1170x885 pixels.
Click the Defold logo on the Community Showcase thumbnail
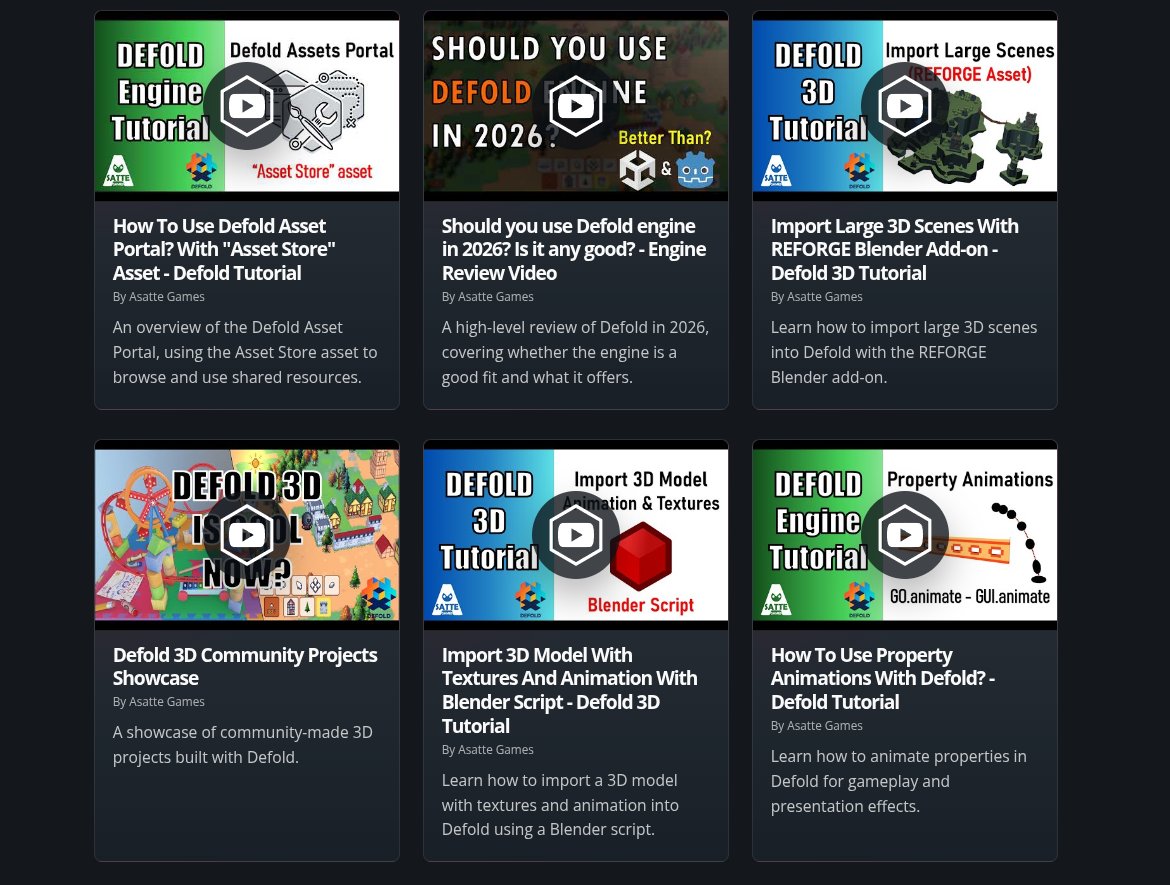click(x=378, y=598)
